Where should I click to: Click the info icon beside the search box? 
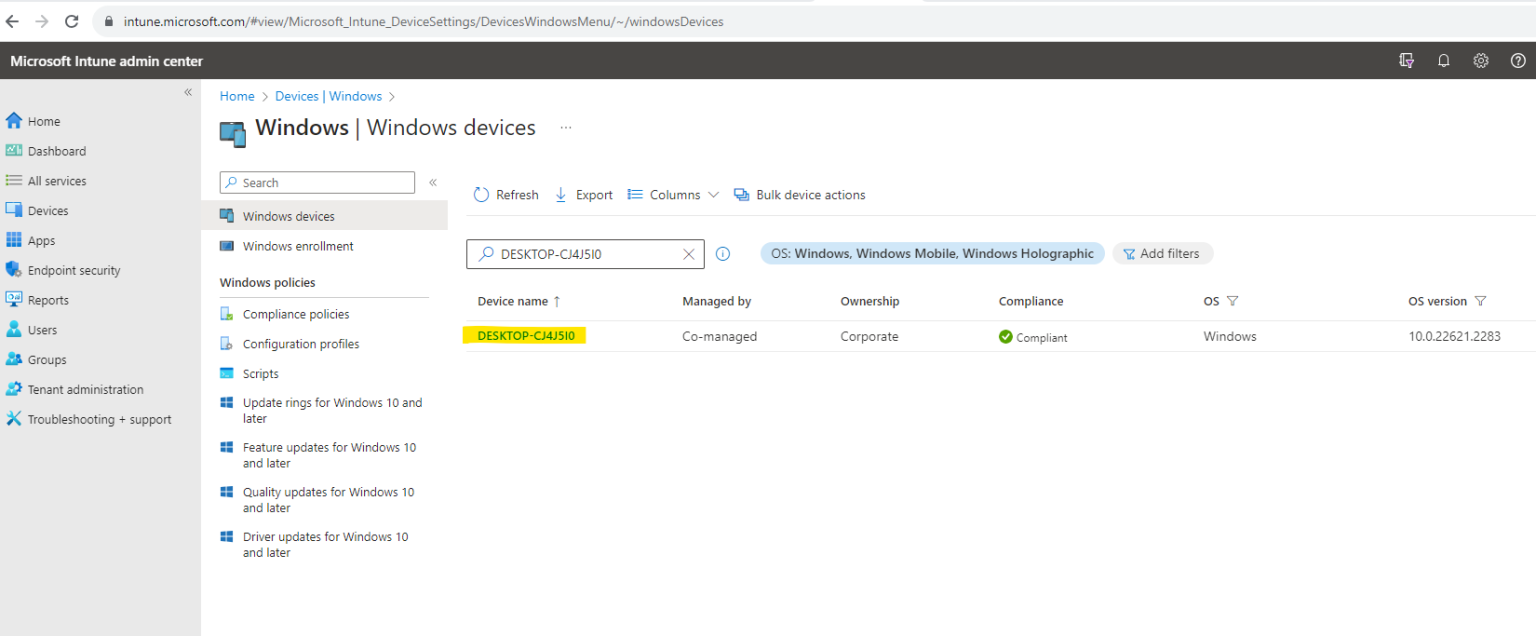pos(723,254)
